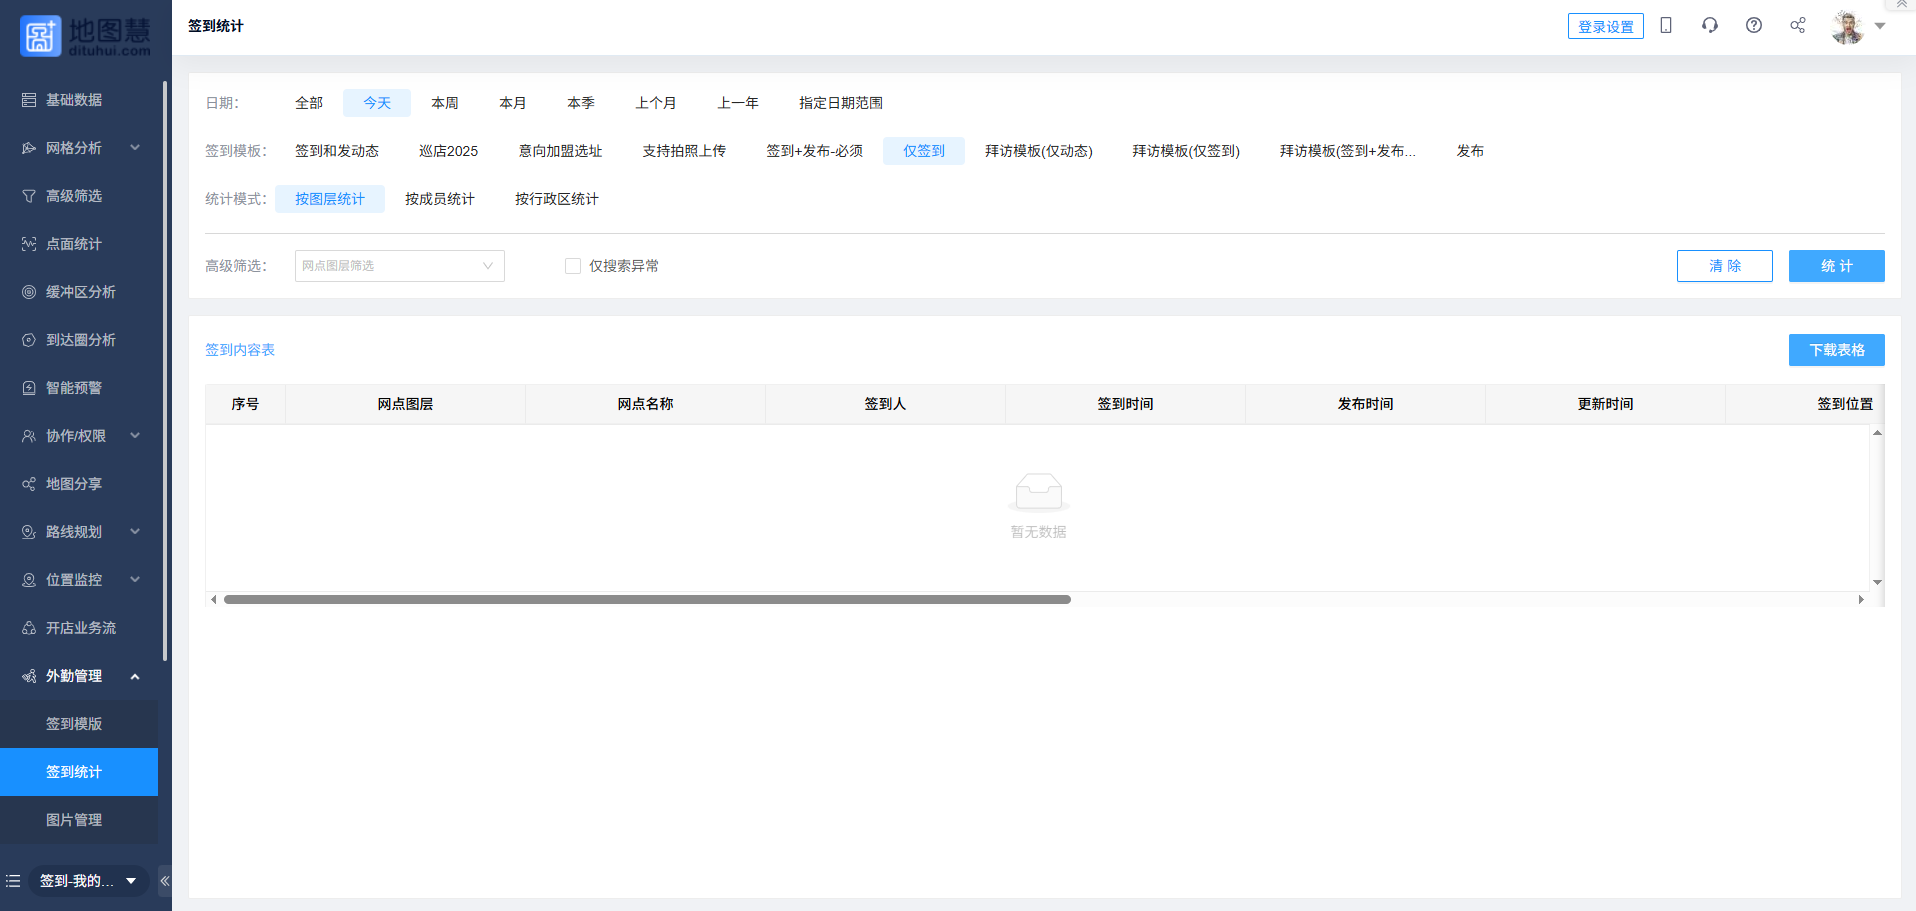Click the 统计 button

coord(1836,266)
